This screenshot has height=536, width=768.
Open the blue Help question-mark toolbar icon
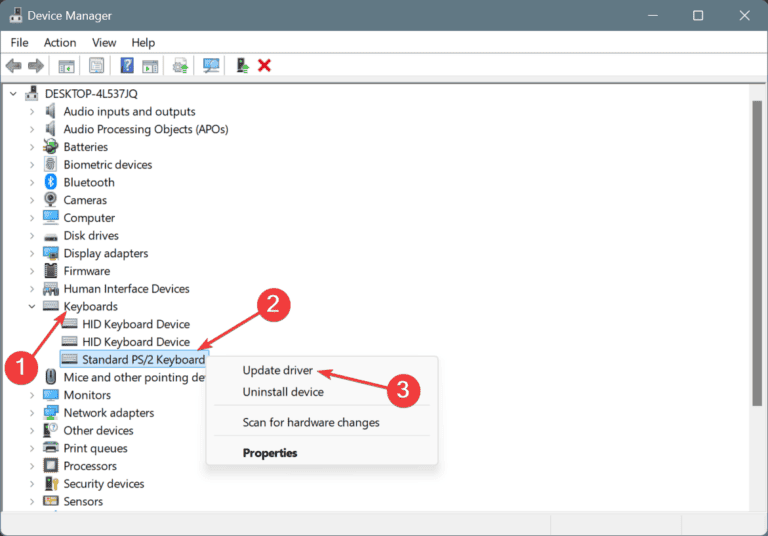point(127,66)
